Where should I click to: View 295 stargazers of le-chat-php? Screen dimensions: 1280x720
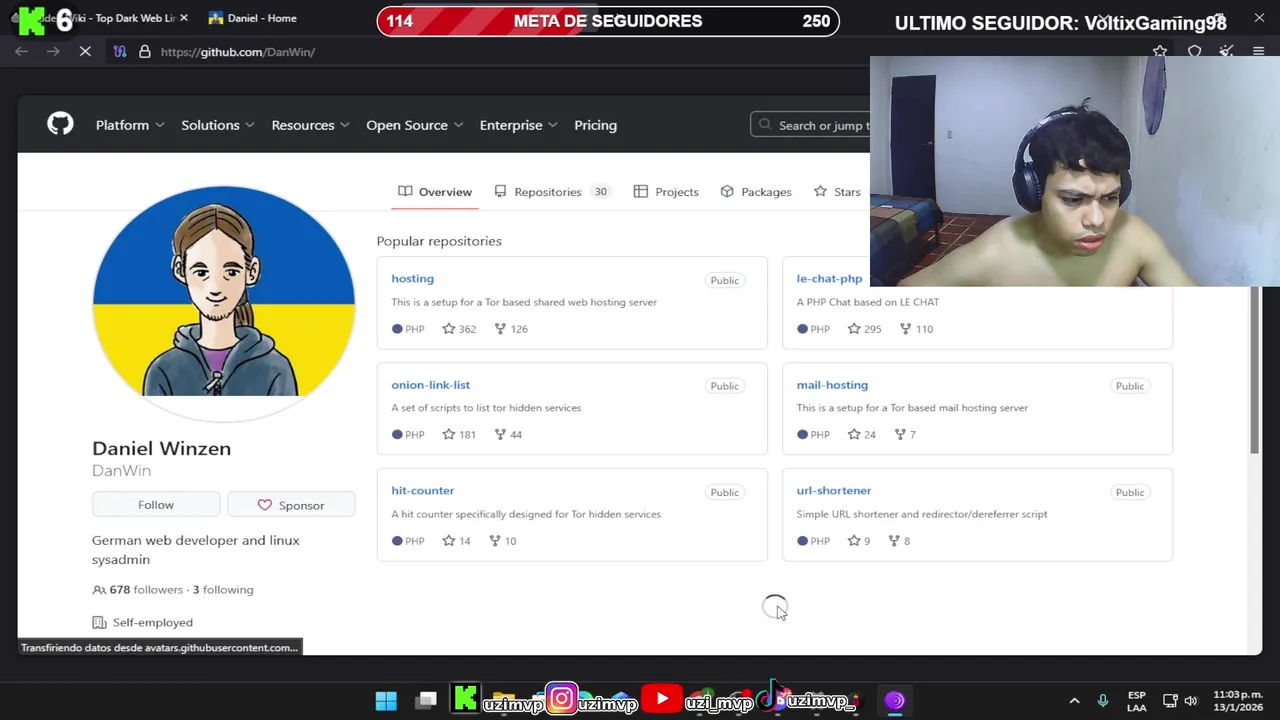[864, 329]
